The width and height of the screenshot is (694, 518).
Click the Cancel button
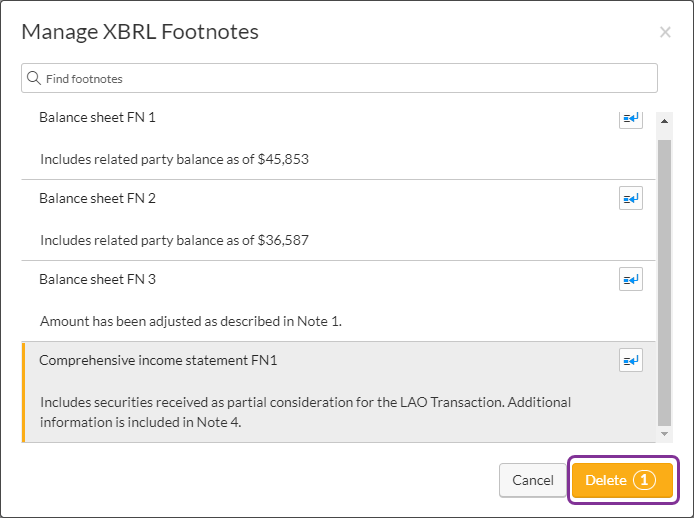click(x=532, y=480)
